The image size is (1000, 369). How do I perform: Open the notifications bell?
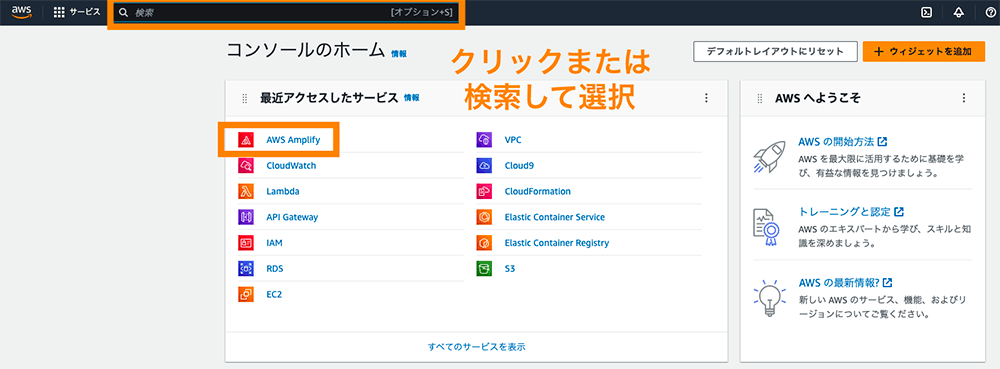point(958,13)
